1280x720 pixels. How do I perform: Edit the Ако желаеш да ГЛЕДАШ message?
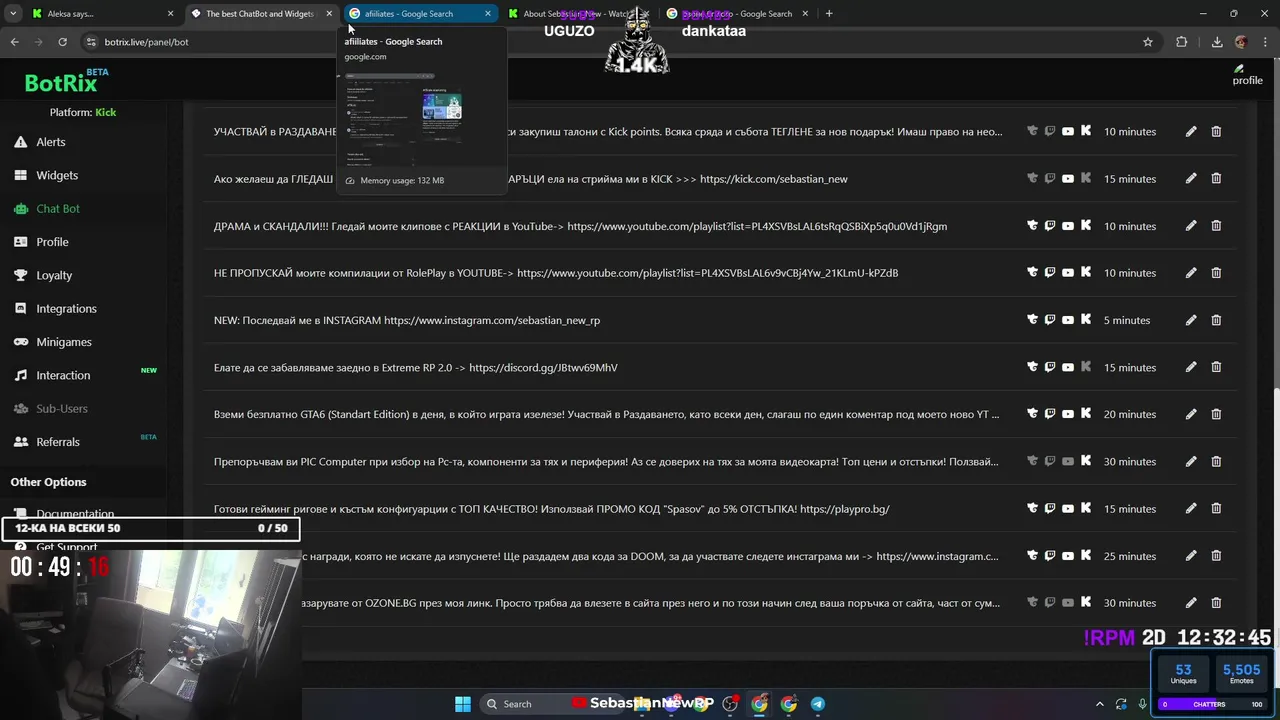(x=1191, y=178)
